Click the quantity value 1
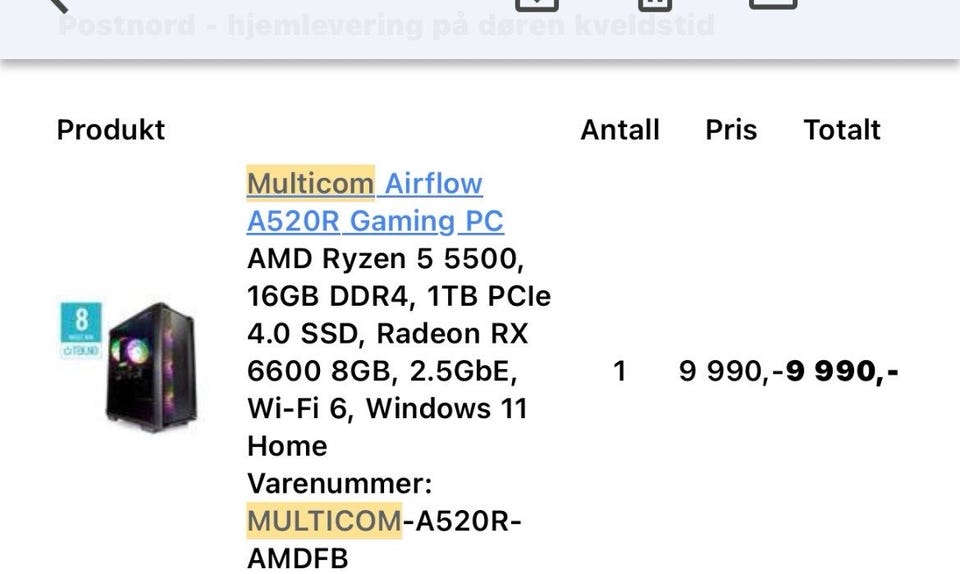Screen dimensions: 960x574 [620, 371]
